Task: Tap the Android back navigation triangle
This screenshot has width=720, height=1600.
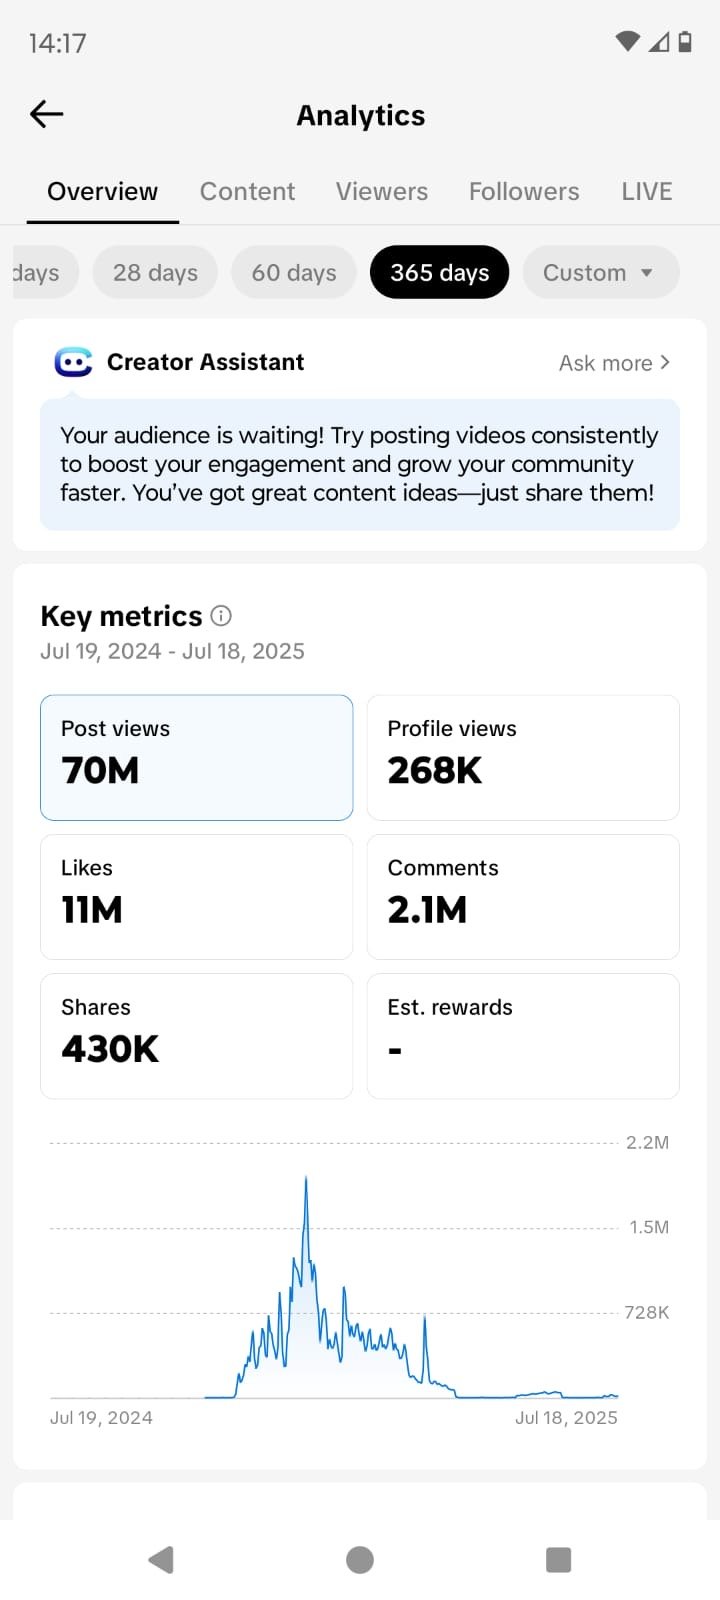Action: click(161, 1560)
